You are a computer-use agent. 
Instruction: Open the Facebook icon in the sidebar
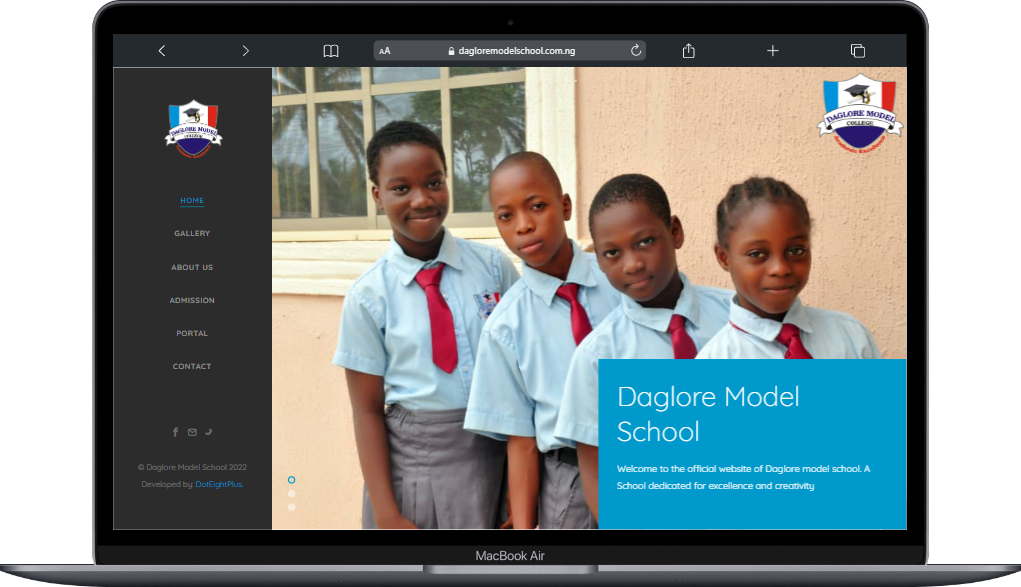[176, 432]
